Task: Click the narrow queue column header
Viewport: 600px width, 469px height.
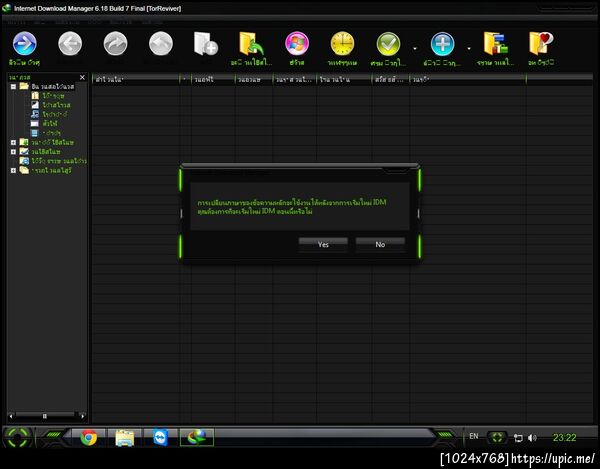Action: click(x=185, y=79)
